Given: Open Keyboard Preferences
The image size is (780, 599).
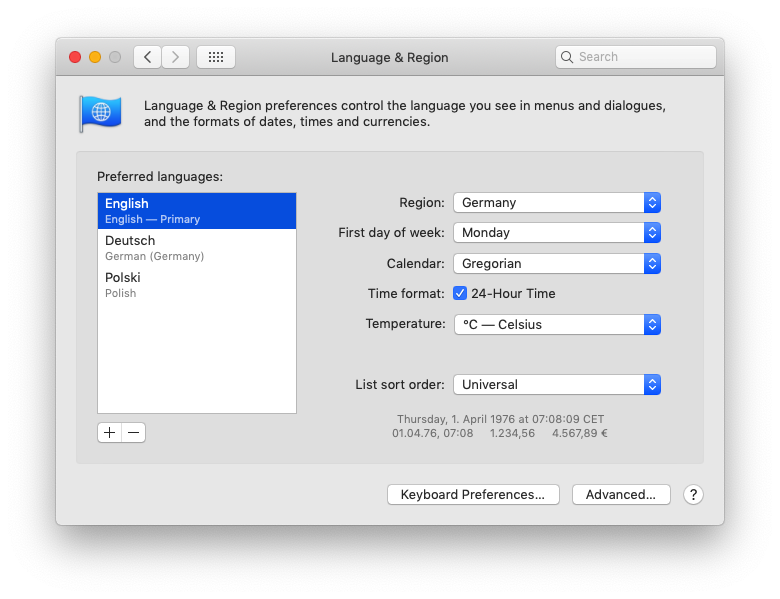Looking at the screenshot, I should tap(472, 494).
